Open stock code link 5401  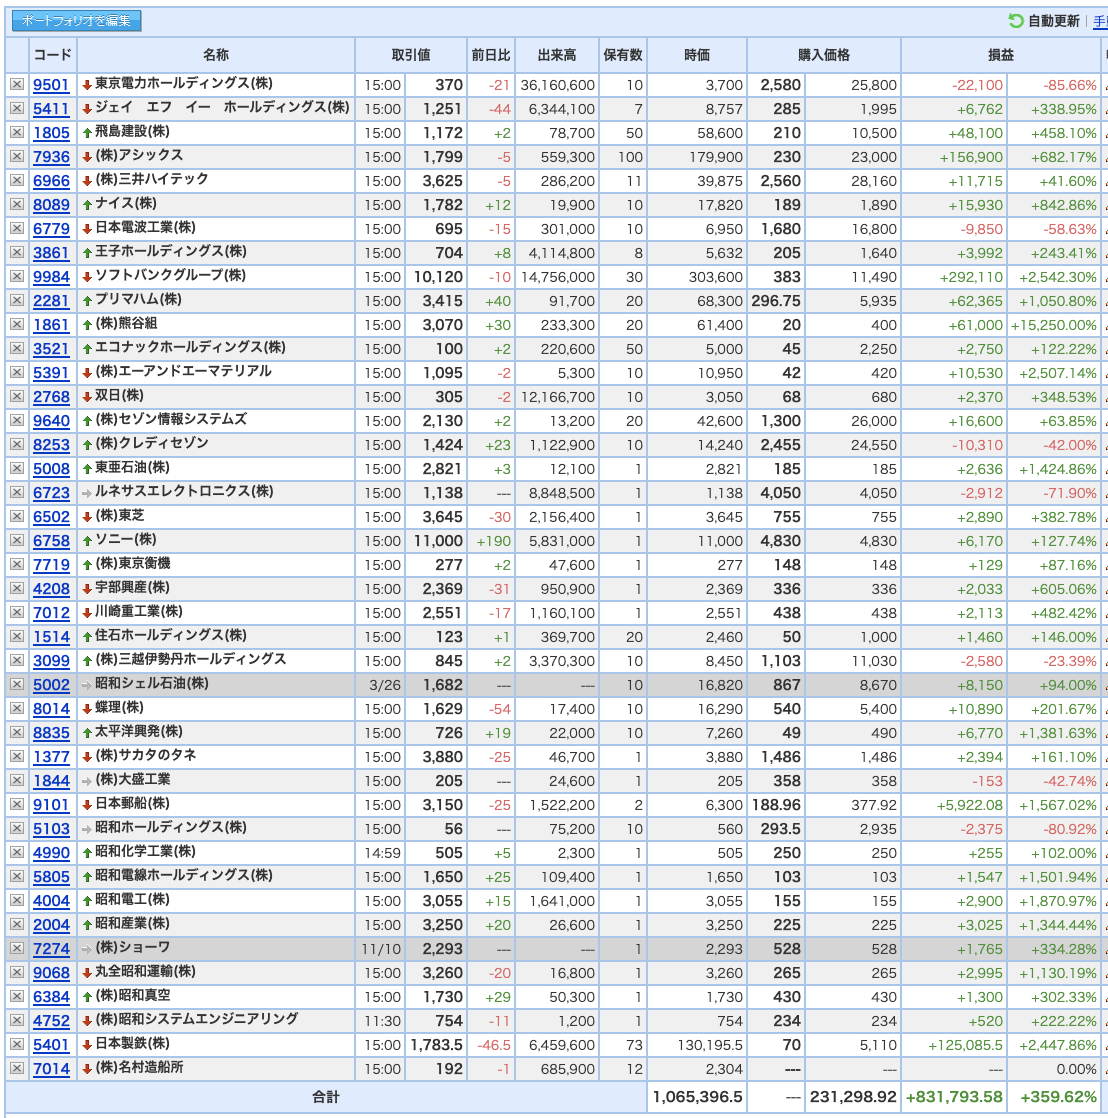[x=51, y=1045]
